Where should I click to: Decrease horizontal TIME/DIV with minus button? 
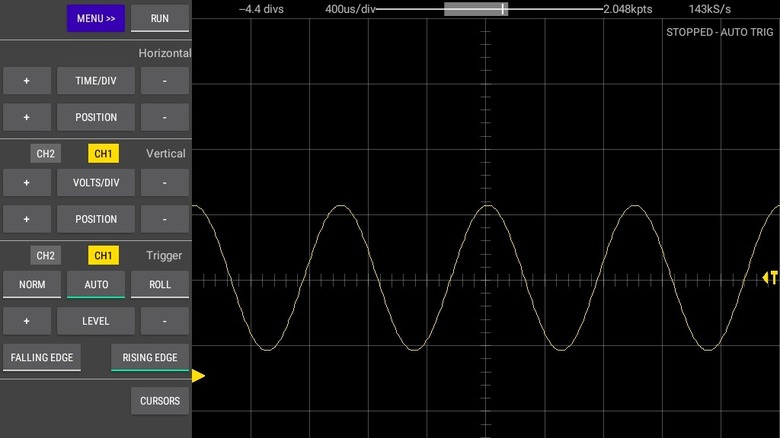(164, 81)
